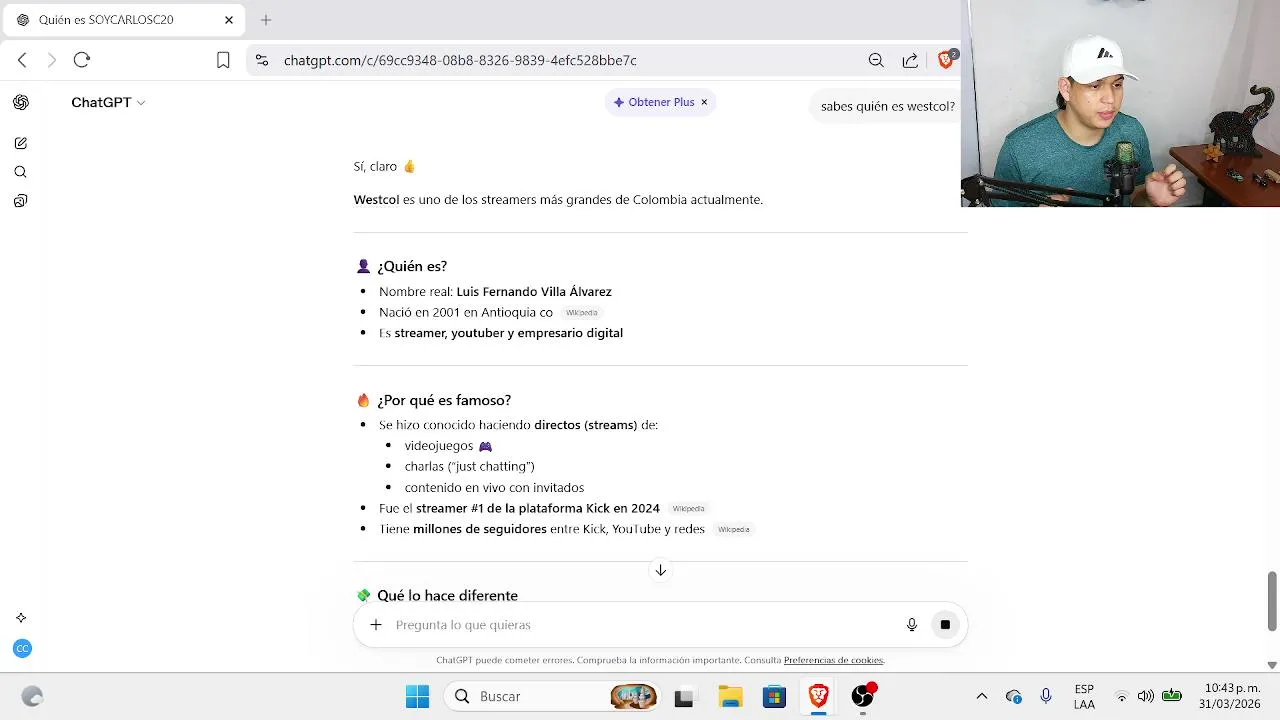Dismiss the Obtener Plus banner
The height and width of the screenshot is (720, 1280).
coord(704,102)
